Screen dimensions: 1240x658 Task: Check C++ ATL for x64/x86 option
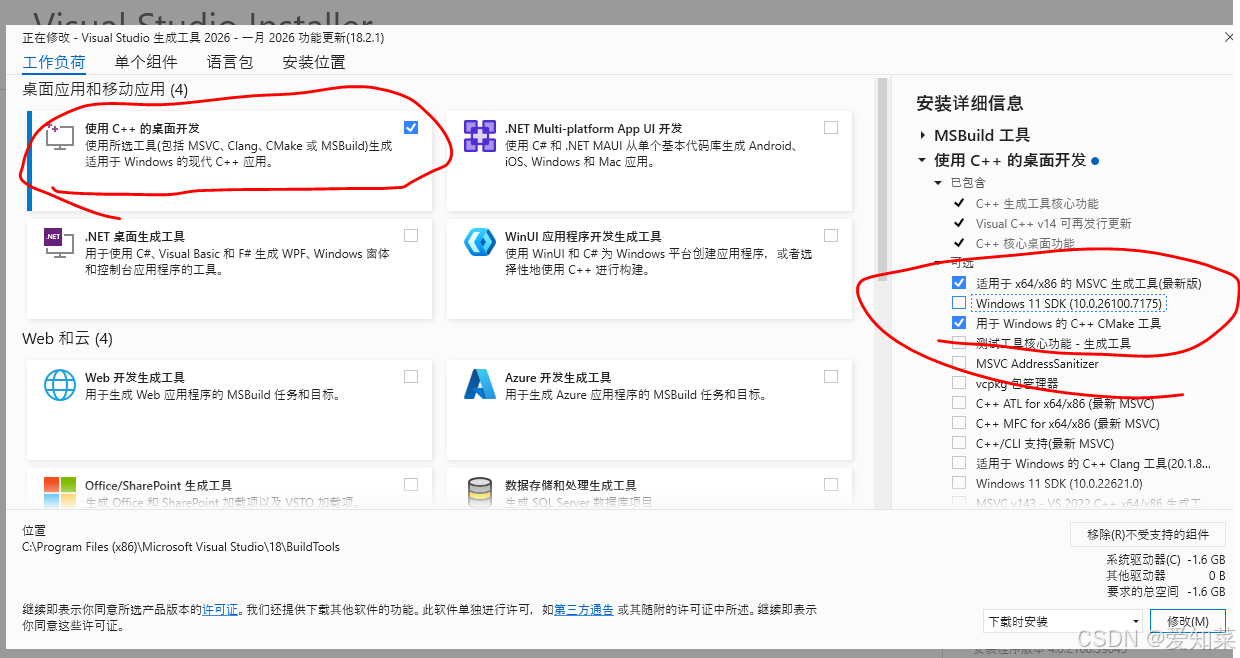(959, 403)
